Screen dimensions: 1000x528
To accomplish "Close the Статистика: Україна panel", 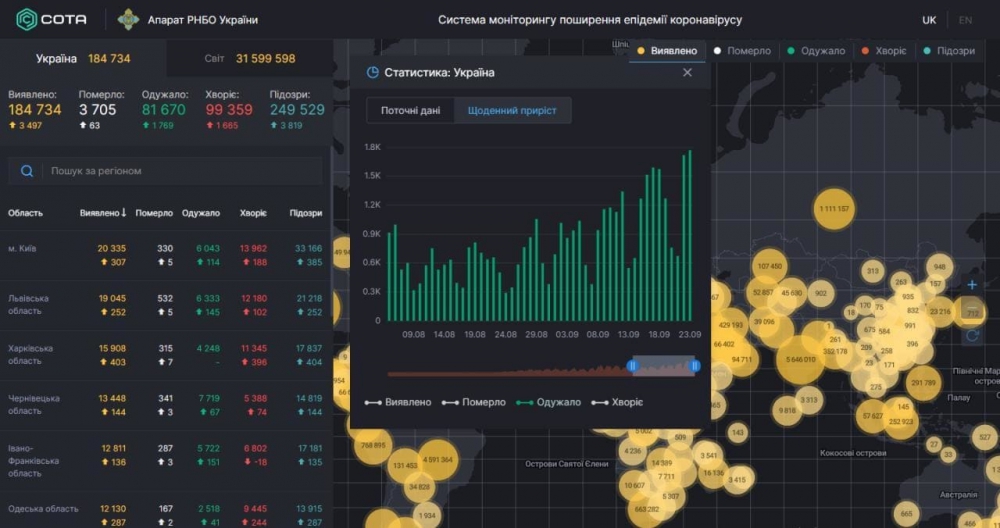I will [687, 72].
